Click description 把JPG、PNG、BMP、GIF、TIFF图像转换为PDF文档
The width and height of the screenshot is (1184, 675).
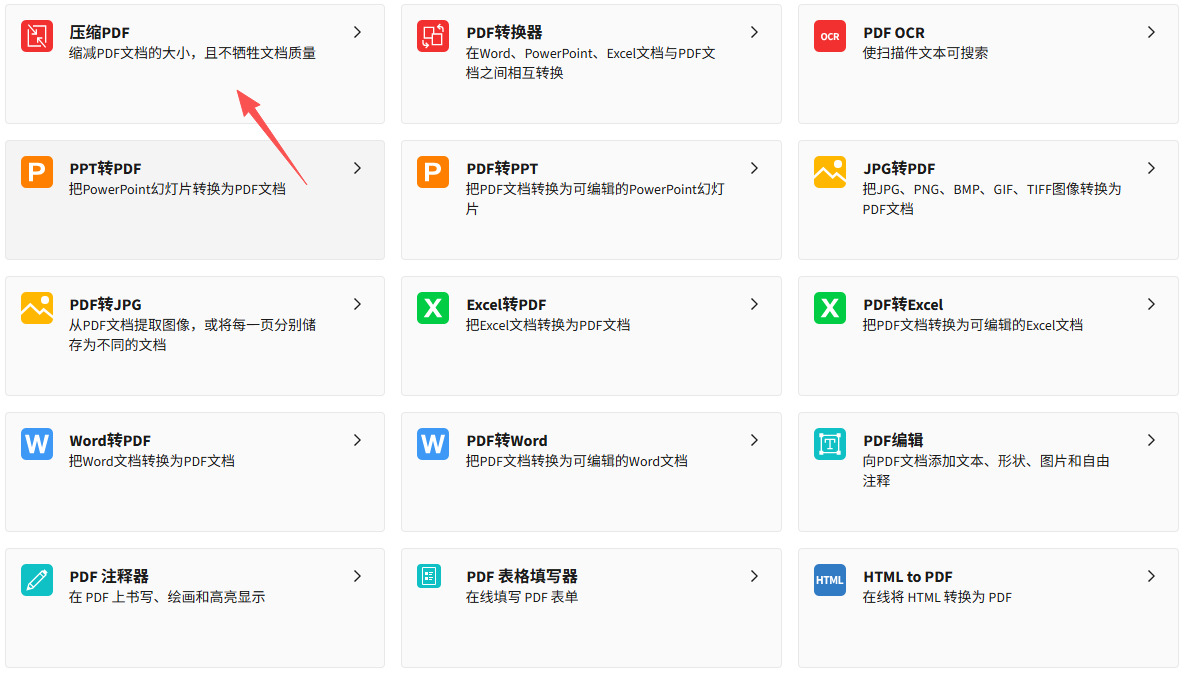pos(992,199)
